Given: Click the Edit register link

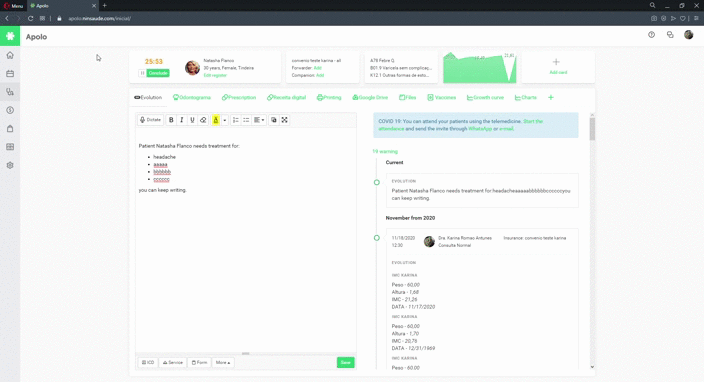Looking at the screenshot, I should 215,75.
